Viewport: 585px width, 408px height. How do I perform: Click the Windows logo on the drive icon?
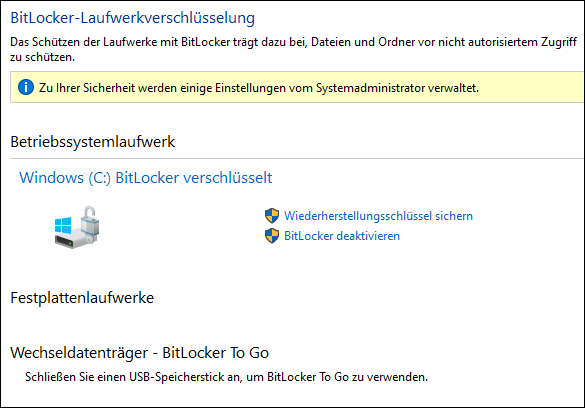click(63, 226)
